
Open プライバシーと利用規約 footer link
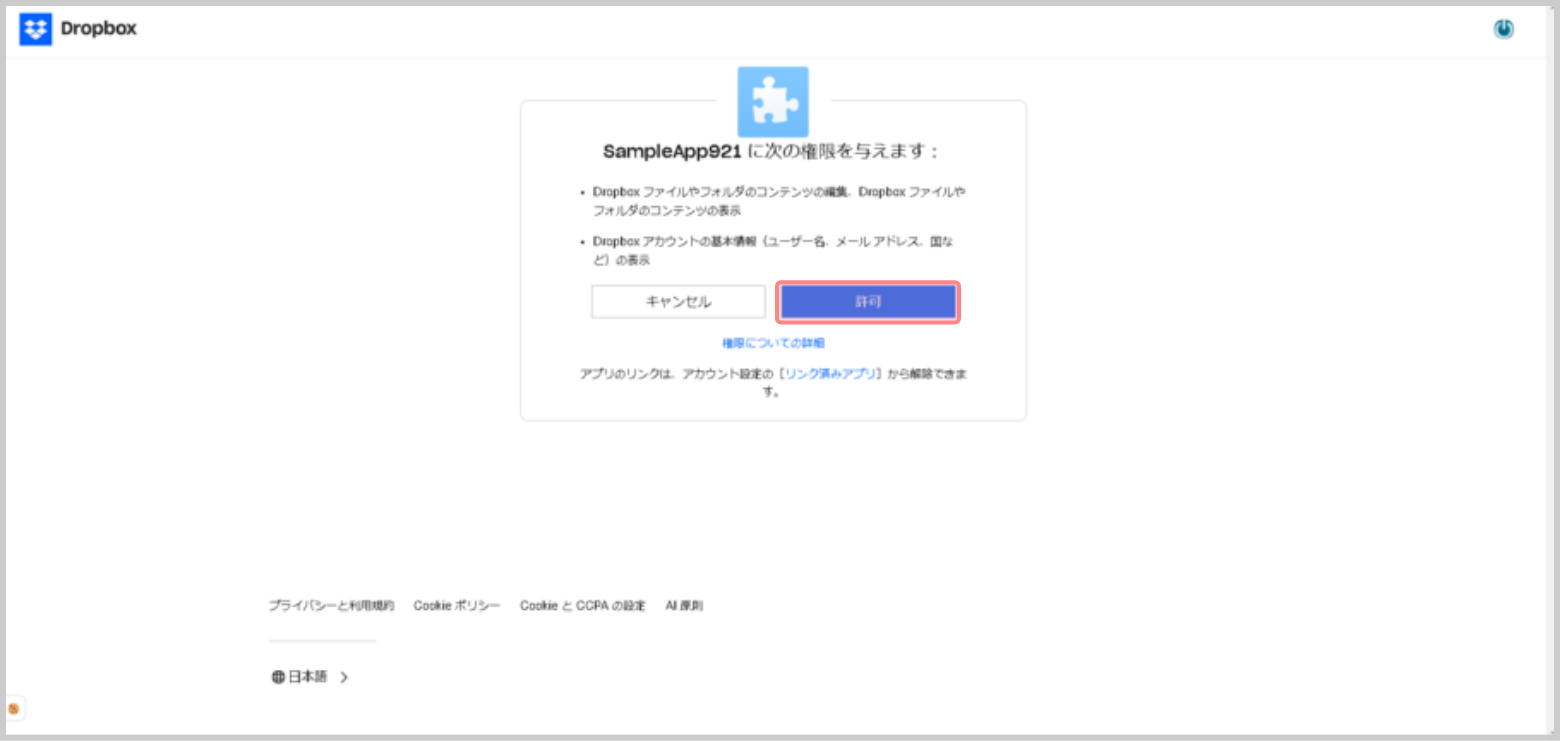coord(331,606)
